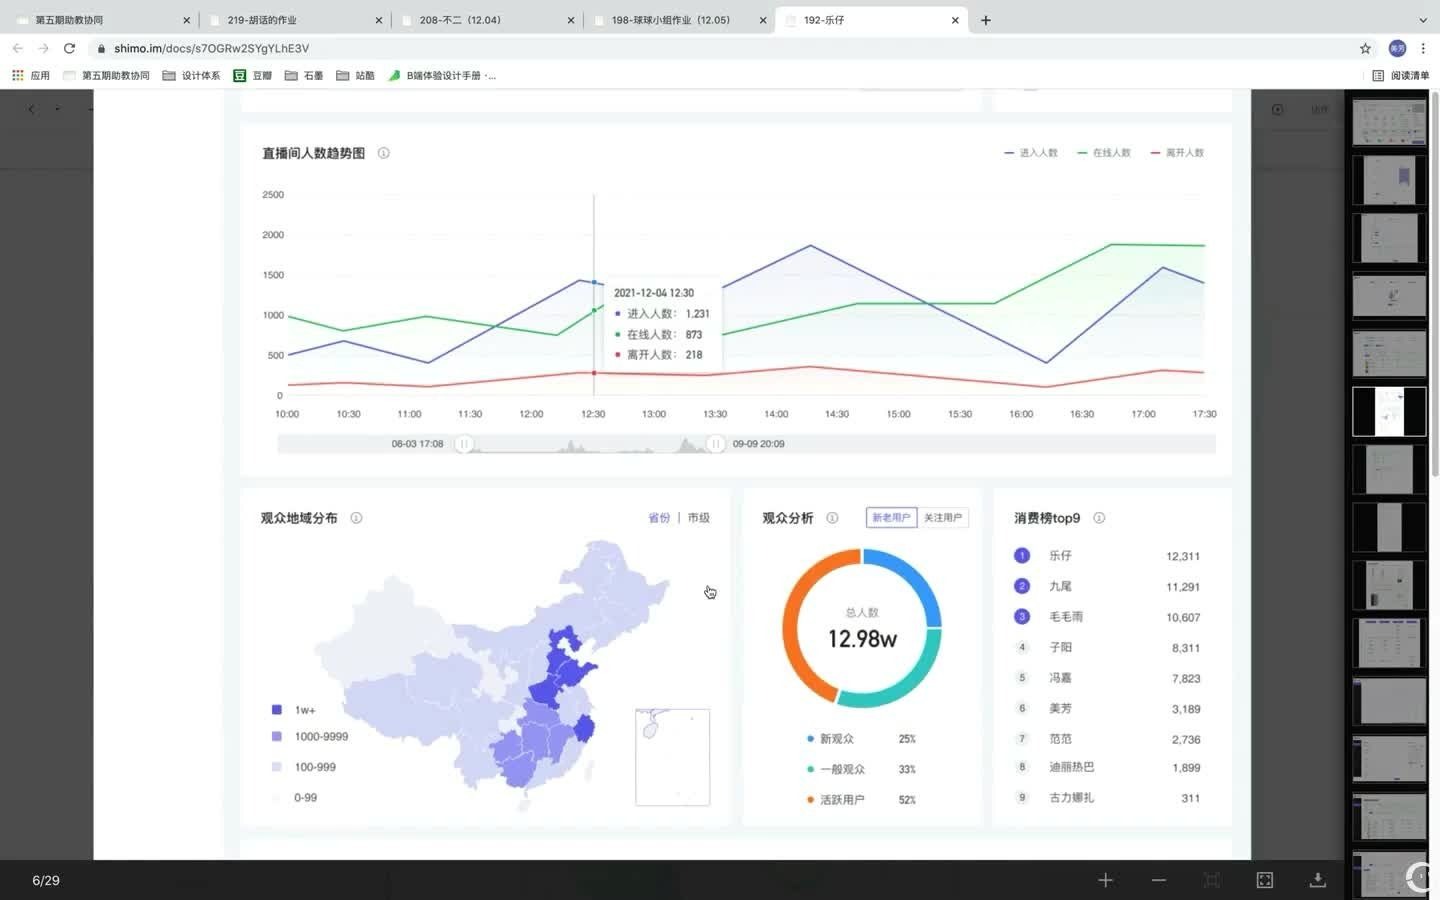Select the highlighted sixth thumbnail in the strip
Viewport: 1440px width, 900px height.
point(1389,411)
